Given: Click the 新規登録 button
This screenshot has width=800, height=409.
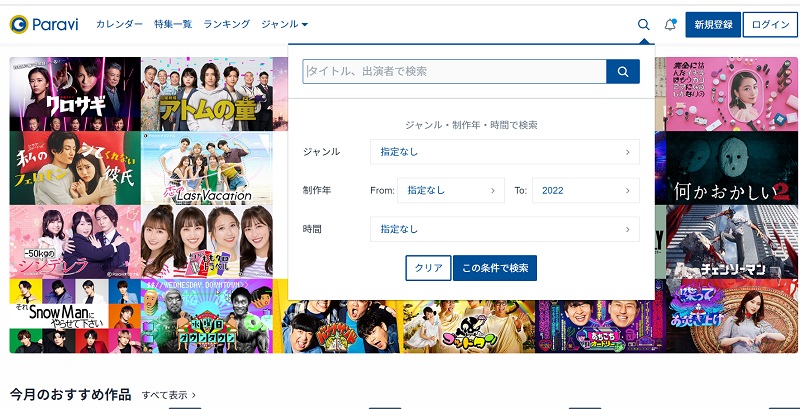Looking at the screenshot, I should click(x=713, y=24).
